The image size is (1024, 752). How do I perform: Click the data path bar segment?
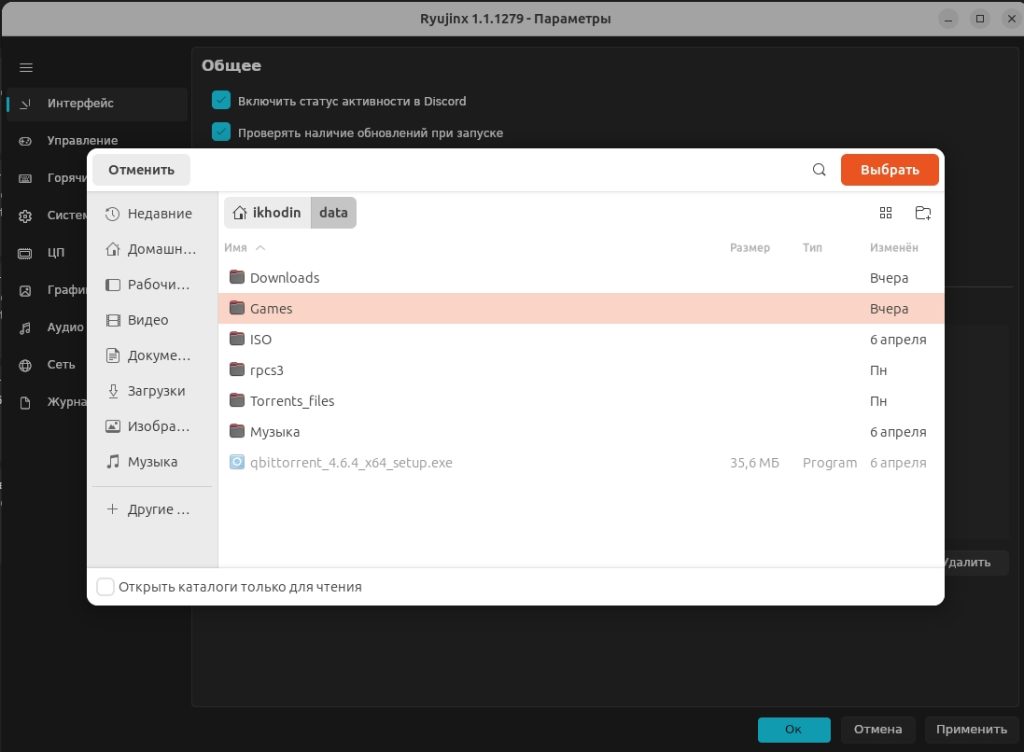pyautogui.click(x=333, y=213)
